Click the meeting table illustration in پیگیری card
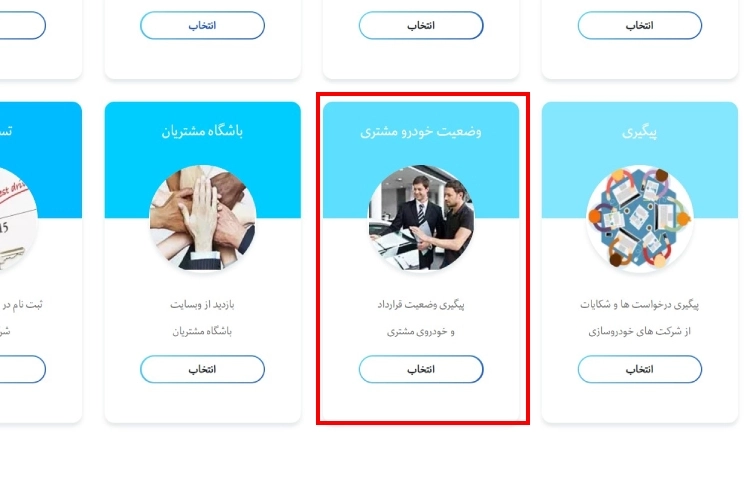 [640, 218]
